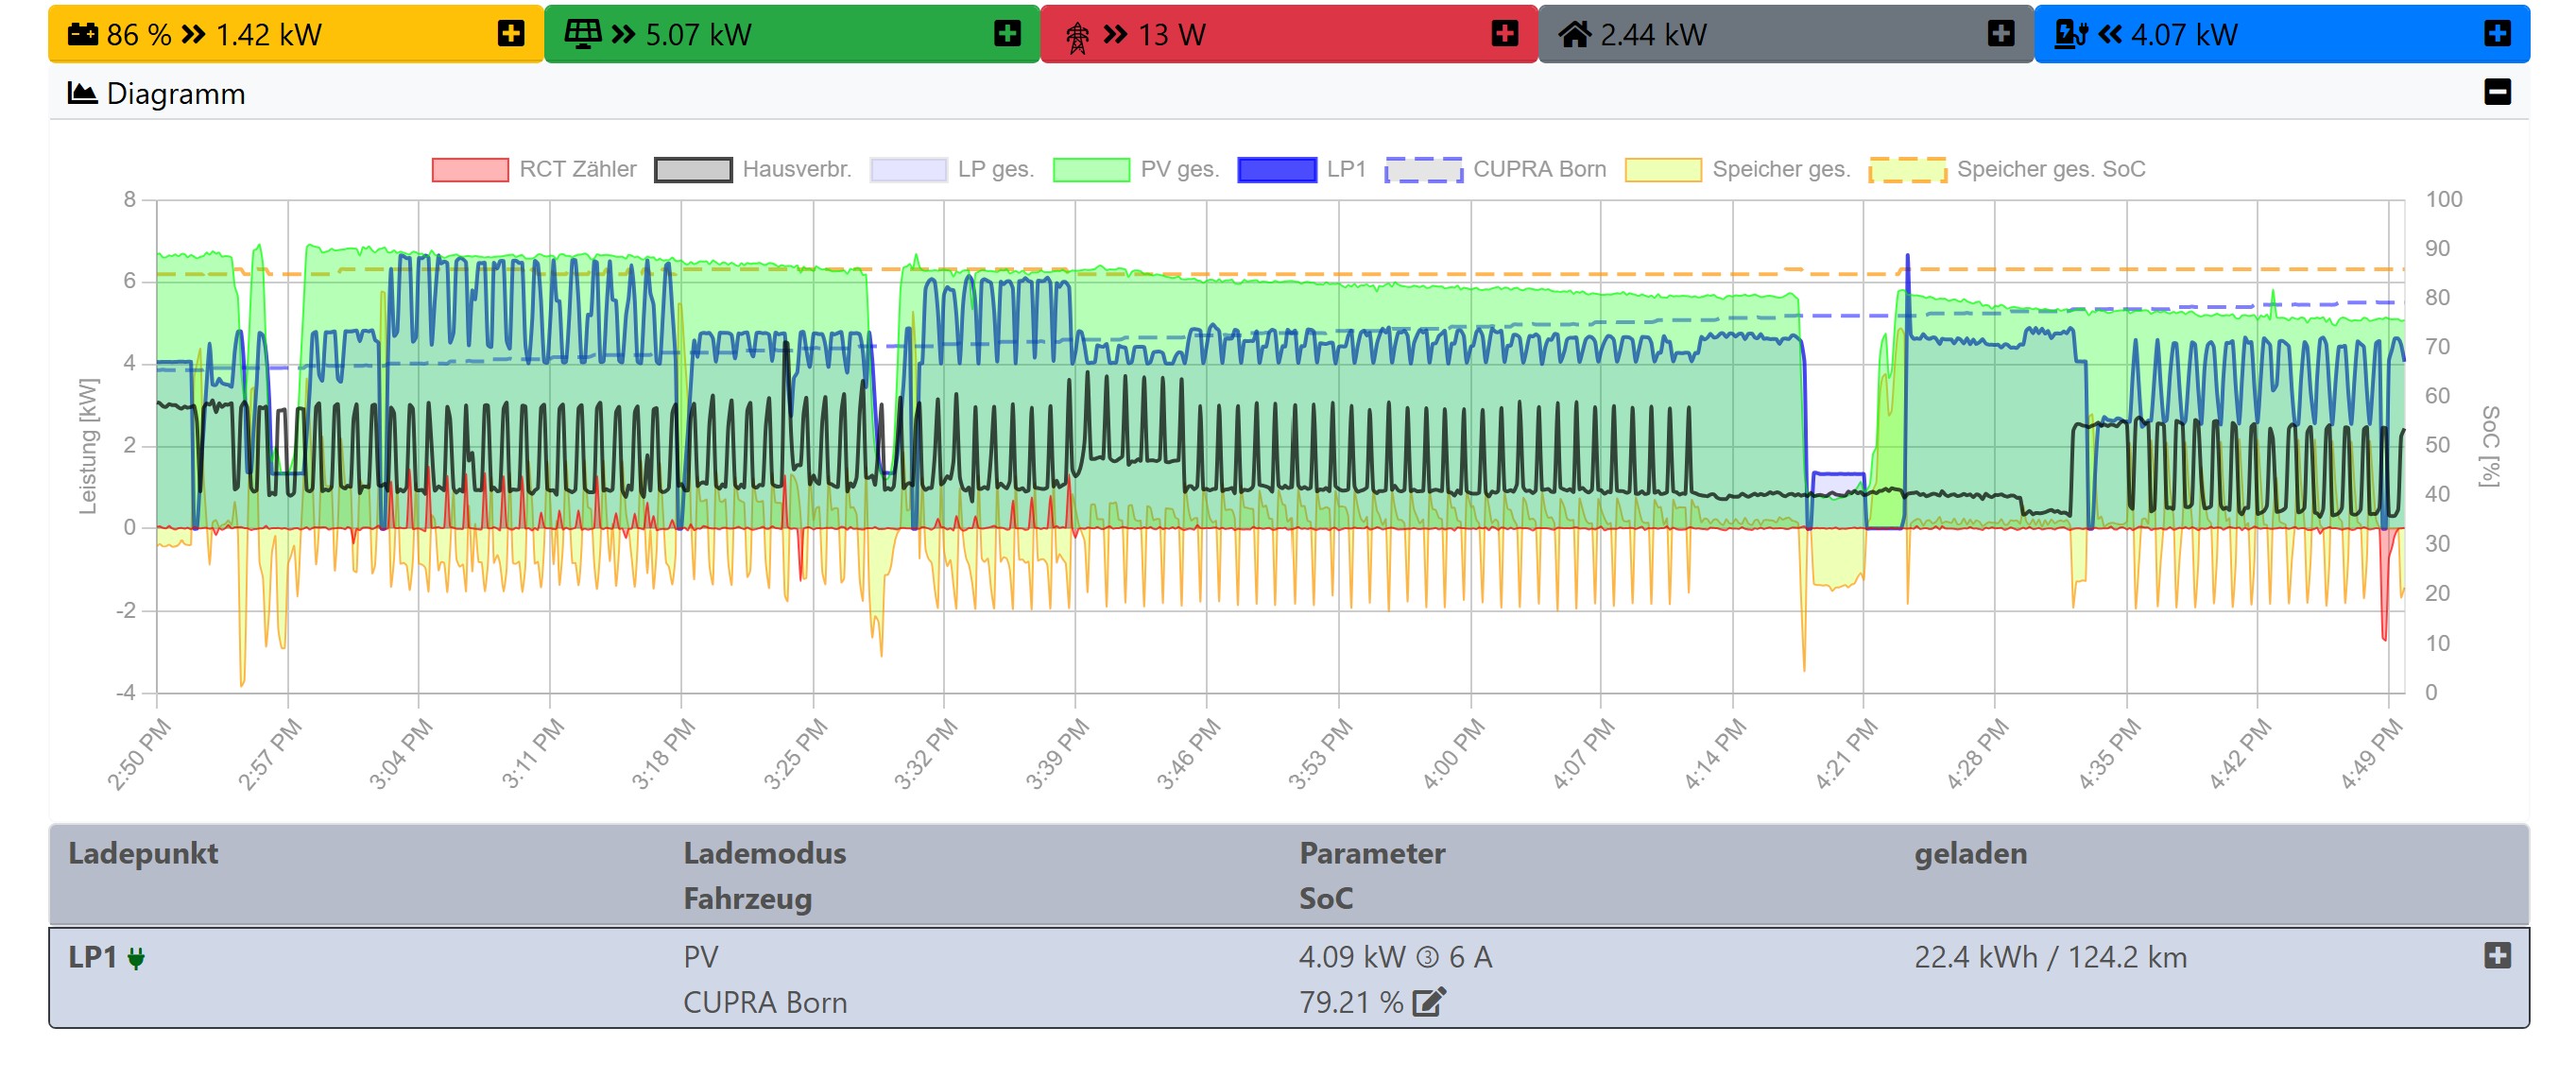Click the chart icon next to Diagramm
Screen dimensions: 2576x1079
(82, 94)
